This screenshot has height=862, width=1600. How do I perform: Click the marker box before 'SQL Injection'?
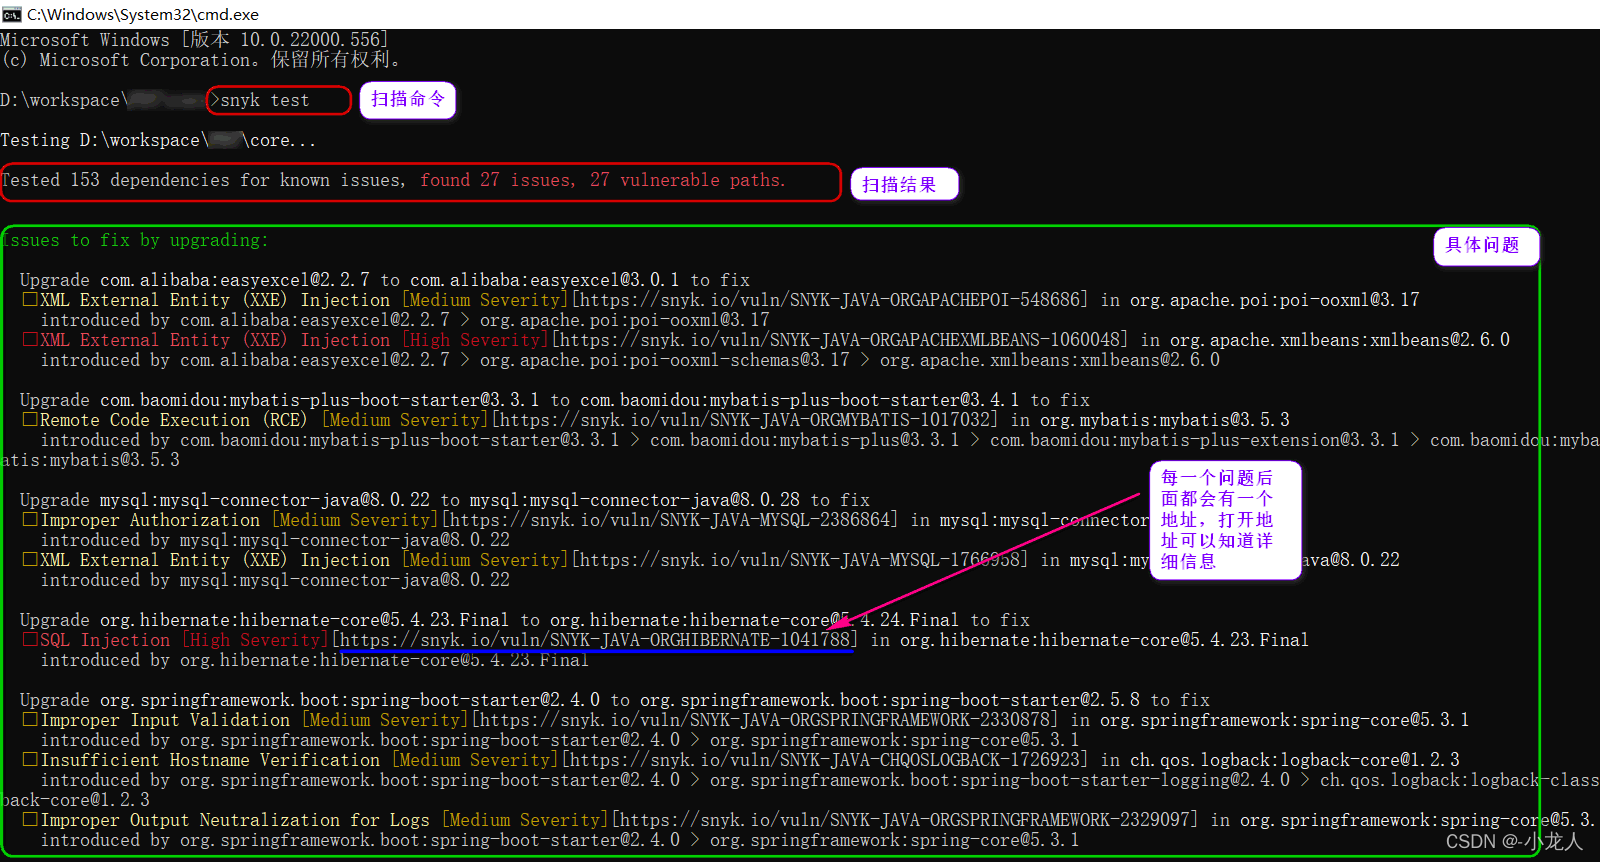(x=30, y=639)
